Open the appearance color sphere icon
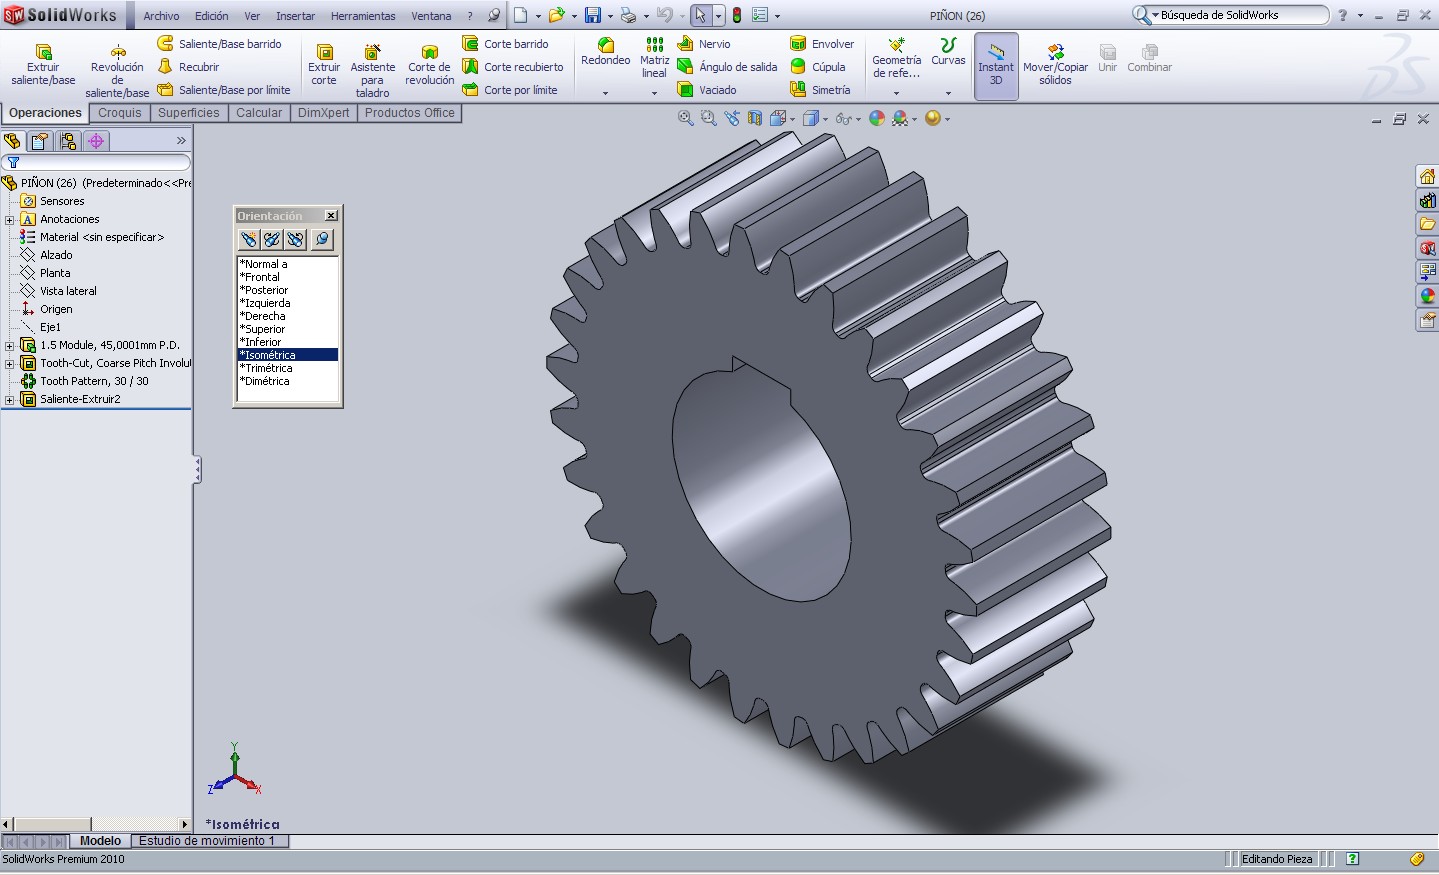 (x=877, y=118)
